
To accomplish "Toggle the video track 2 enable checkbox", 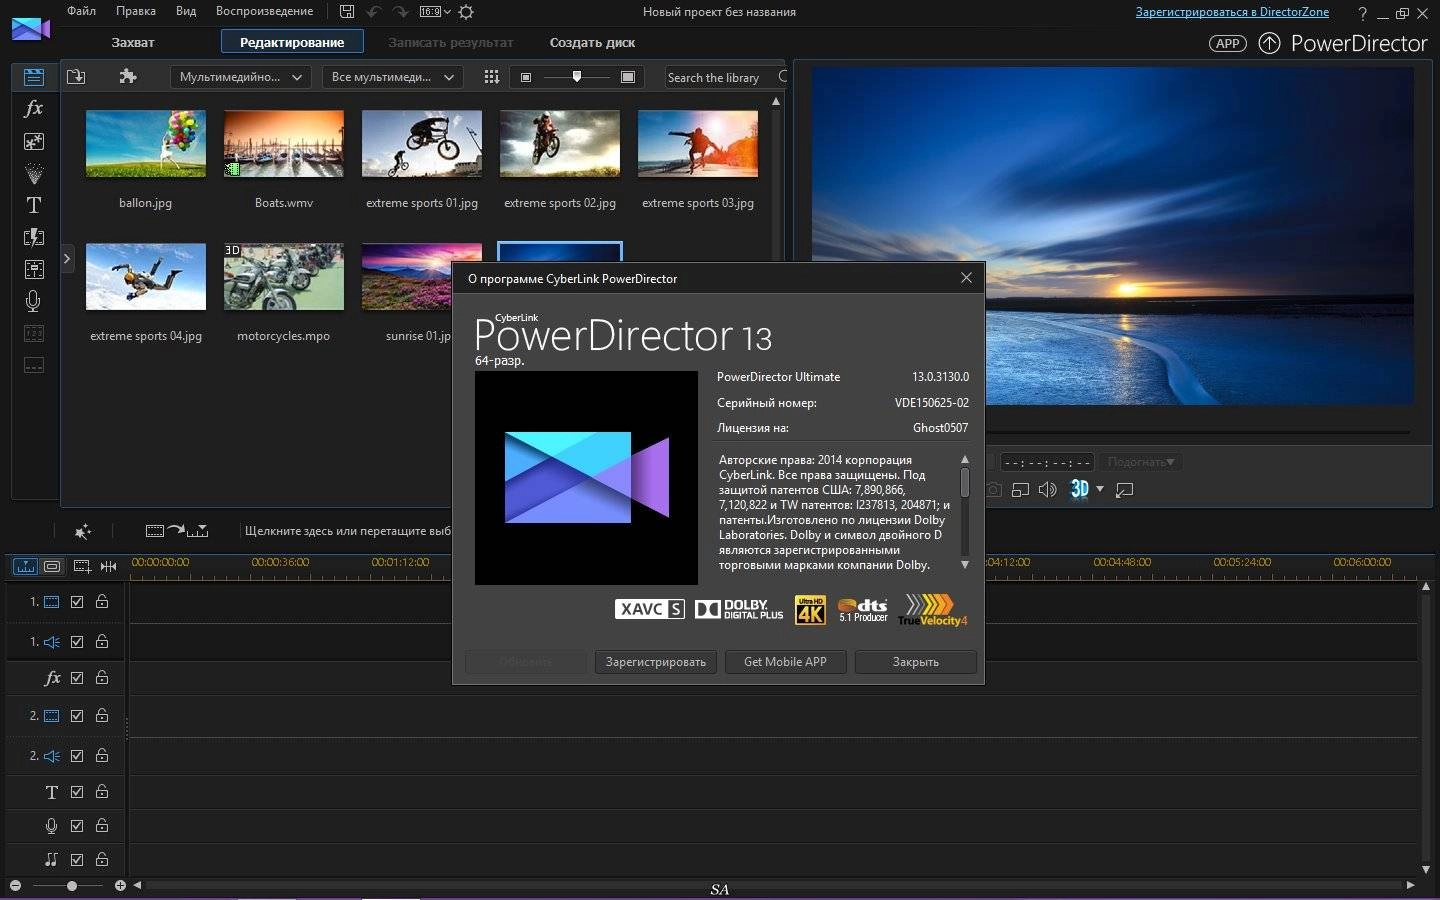I will pyautogui.click(x=77, y=716).
